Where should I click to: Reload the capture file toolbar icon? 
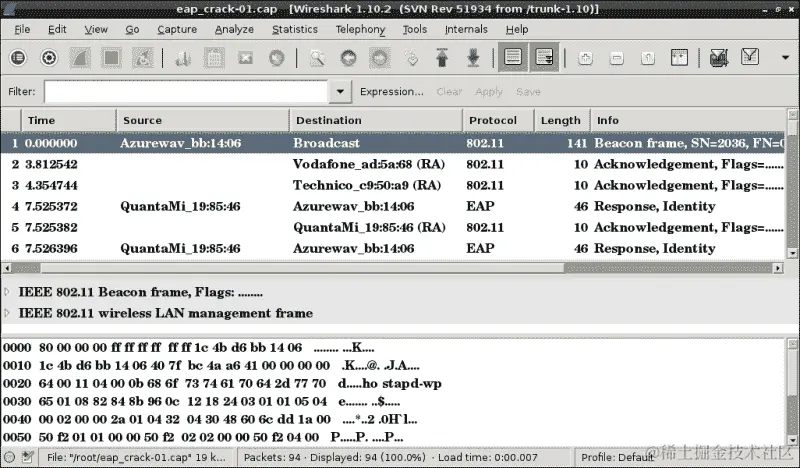pyautogui.click(x=277, y=58)
